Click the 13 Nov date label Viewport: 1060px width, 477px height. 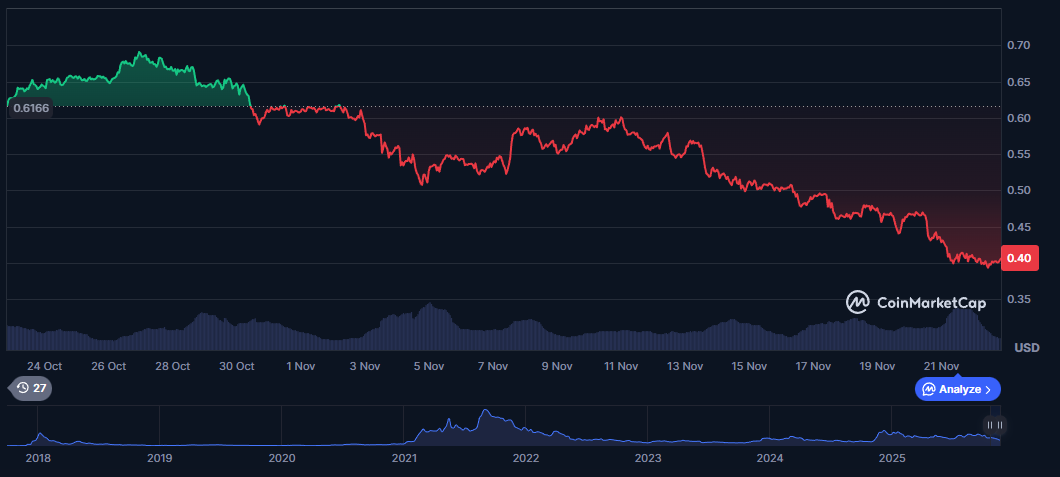(x=685, y=366)
